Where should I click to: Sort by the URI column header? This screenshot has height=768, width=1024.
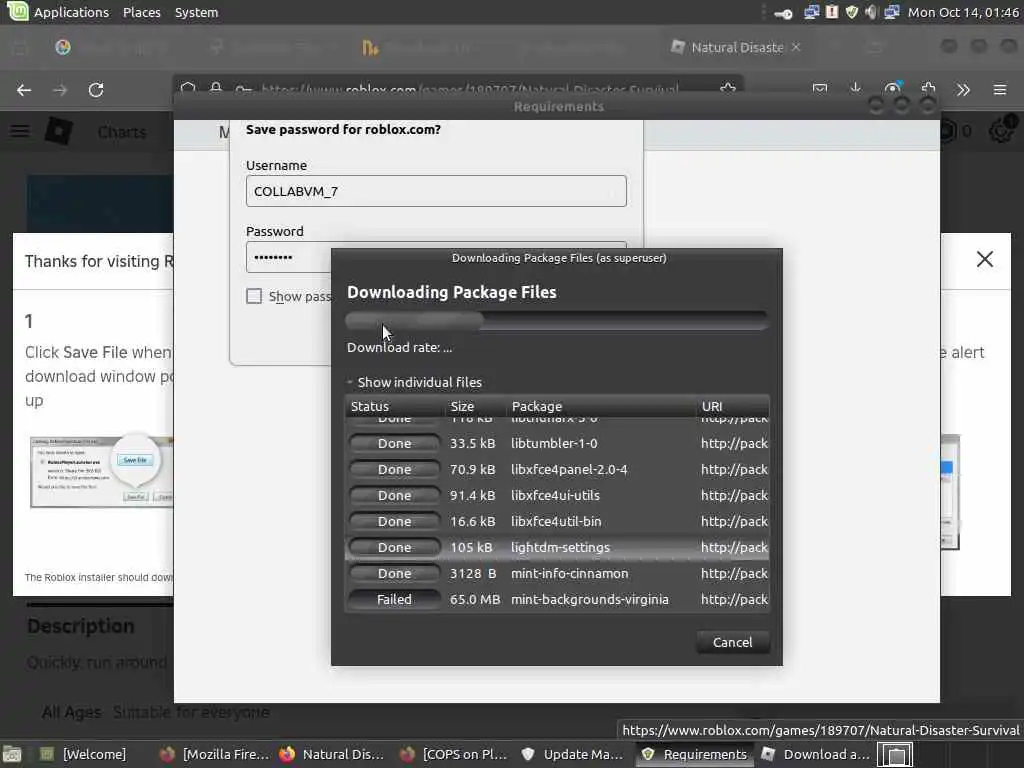[x=733, y=406]
